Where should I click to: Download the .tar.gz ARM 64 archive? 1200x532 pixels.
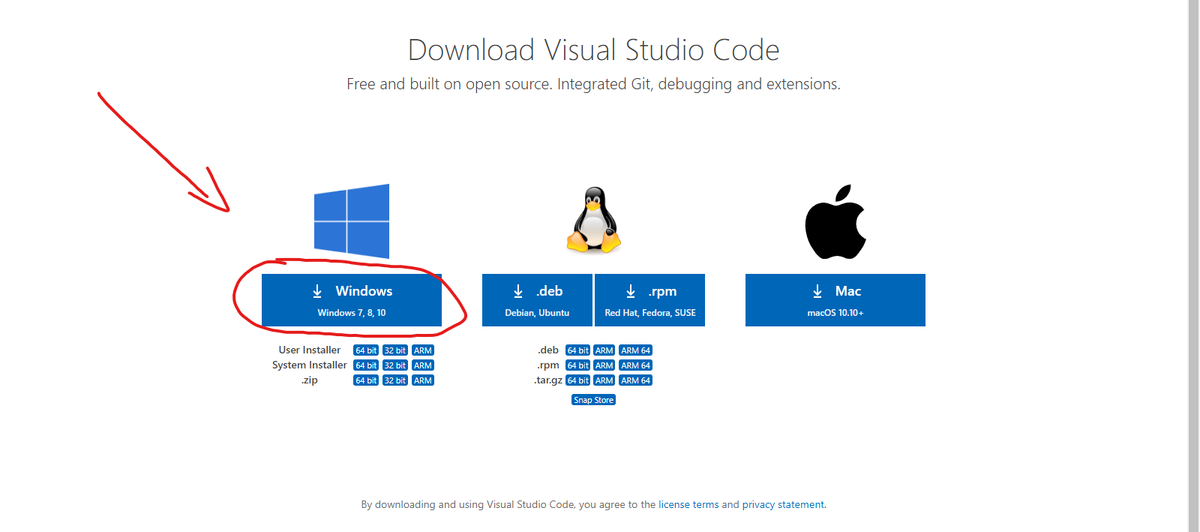coord(636,380)
